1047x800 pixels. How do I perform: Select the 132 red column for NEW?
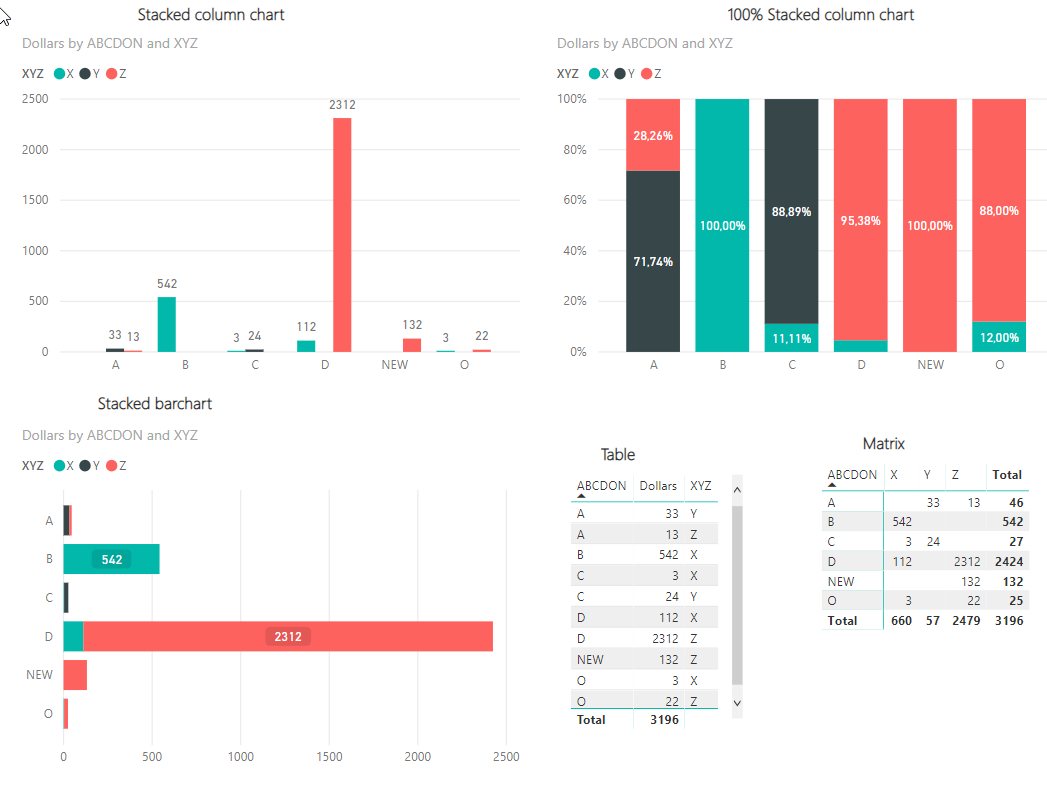click(412, 345)
